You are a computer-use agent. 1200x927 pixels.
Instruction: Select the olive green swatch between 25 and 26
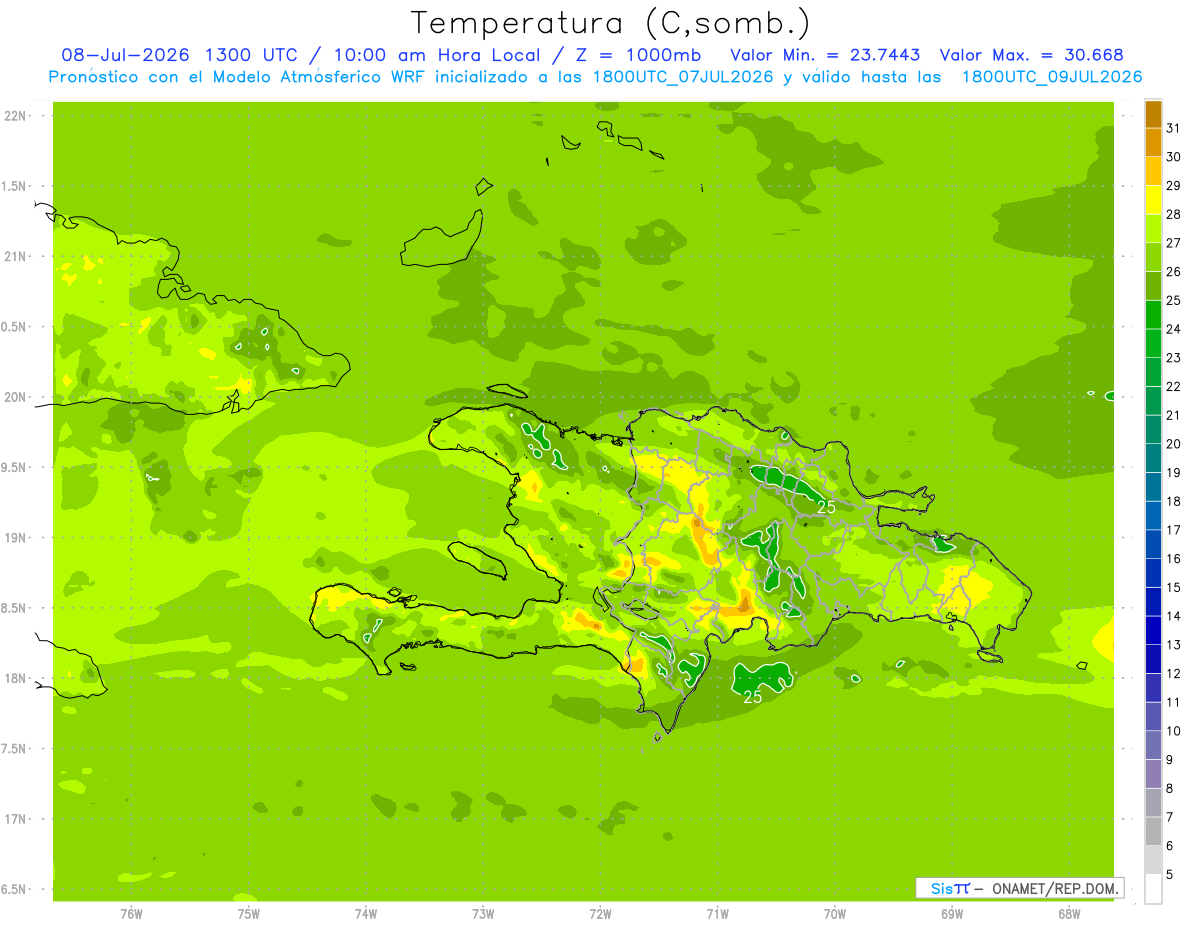[x=1153, y=286]
